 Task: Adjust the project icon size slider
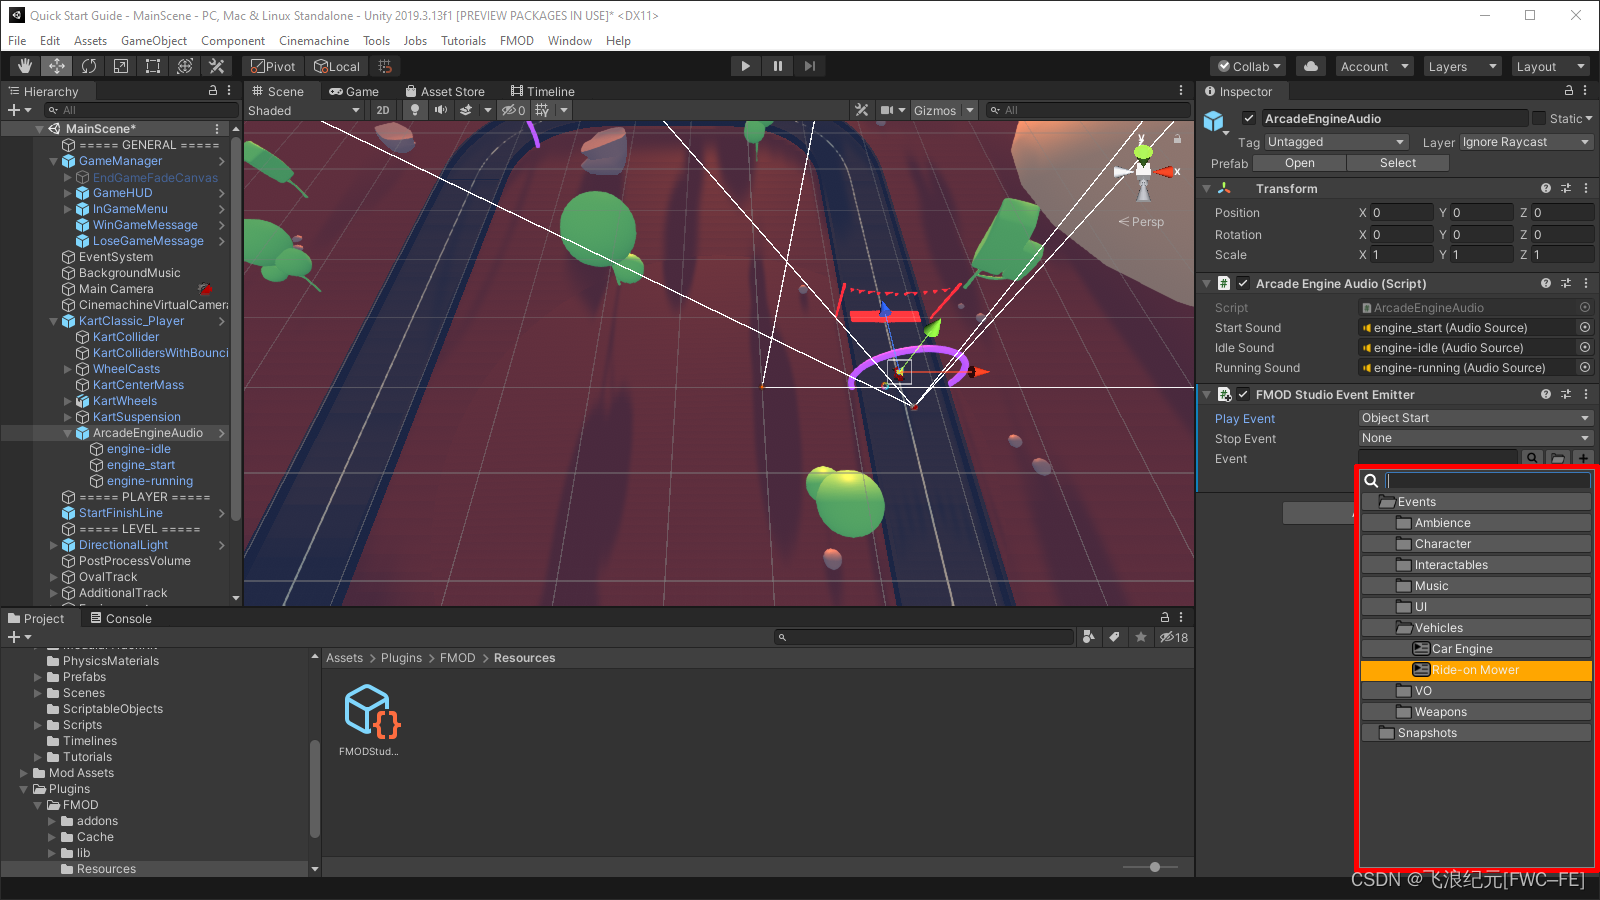(1154, 867)
